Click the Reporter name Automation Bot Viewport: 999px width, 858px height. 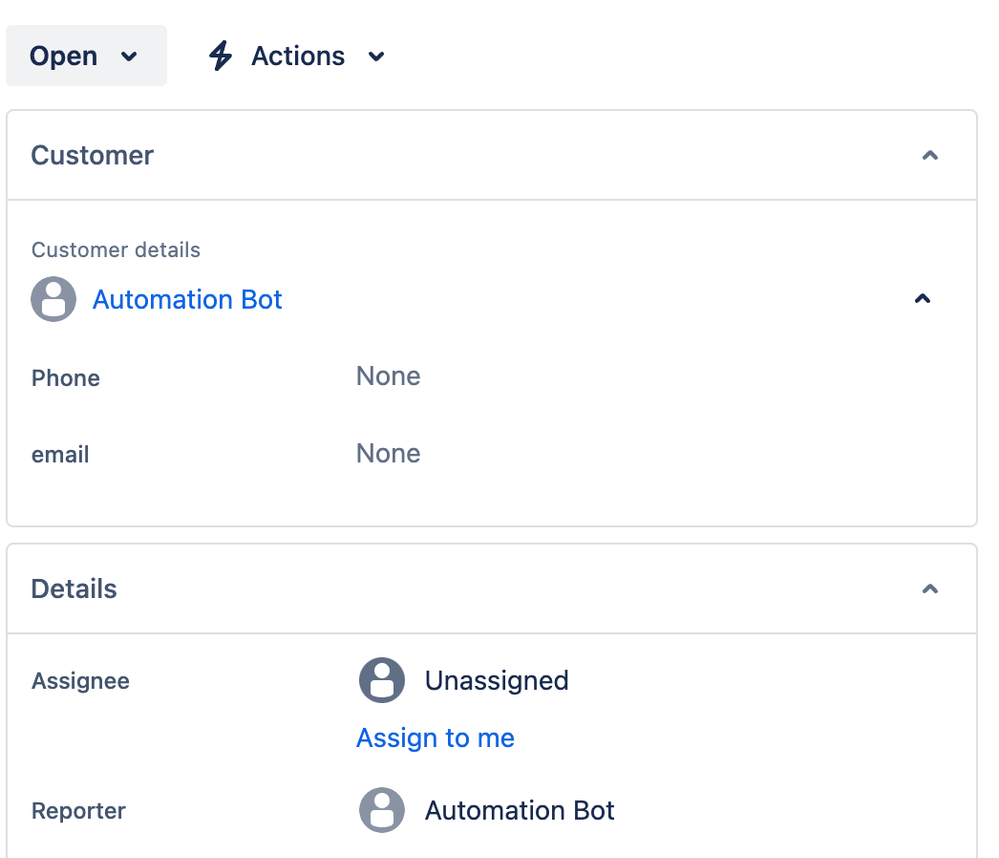[x=519, y=810]
